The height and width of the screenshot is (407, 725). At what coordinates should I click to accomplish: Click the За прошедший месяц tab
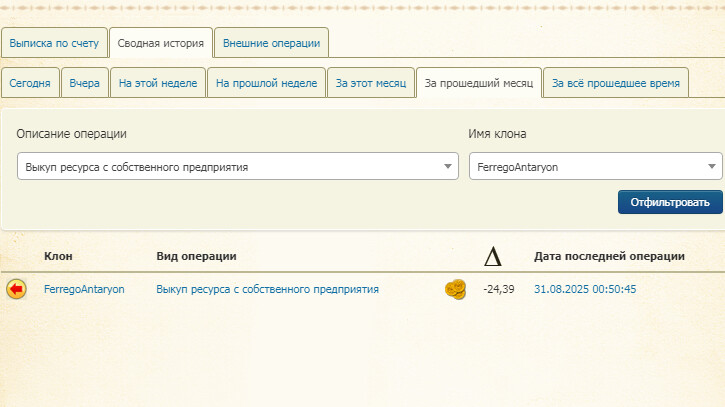(x=478, y=83)
